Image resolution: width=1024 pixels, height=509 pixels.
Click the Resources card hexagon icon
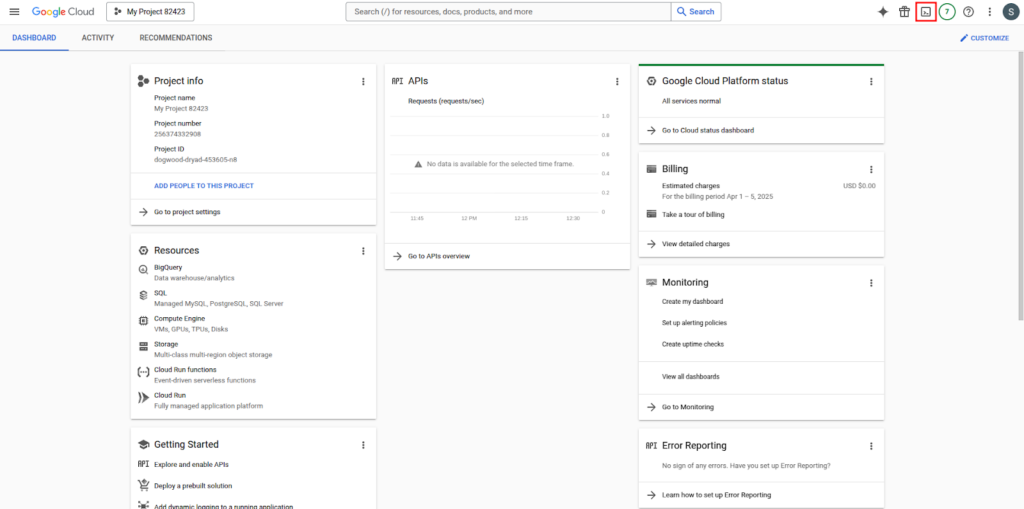tap(143, 251)
